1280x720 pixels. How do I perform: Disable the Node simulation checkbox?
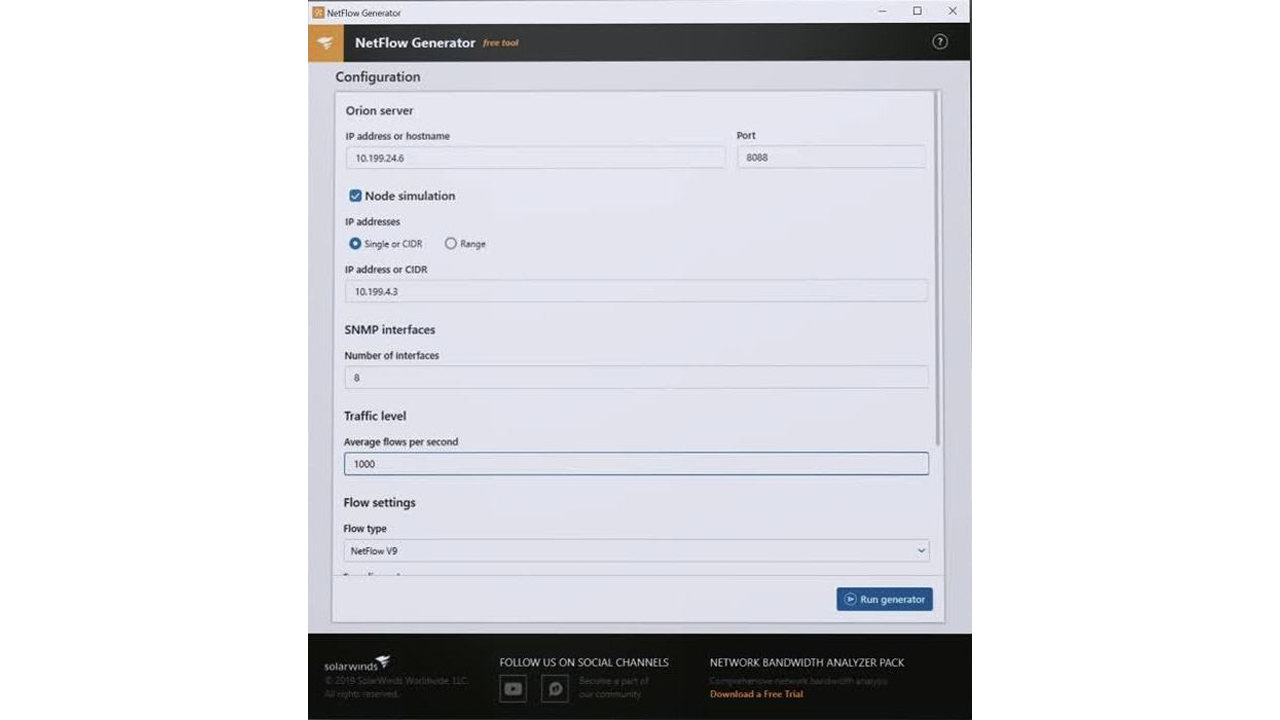tap(355, 195)
